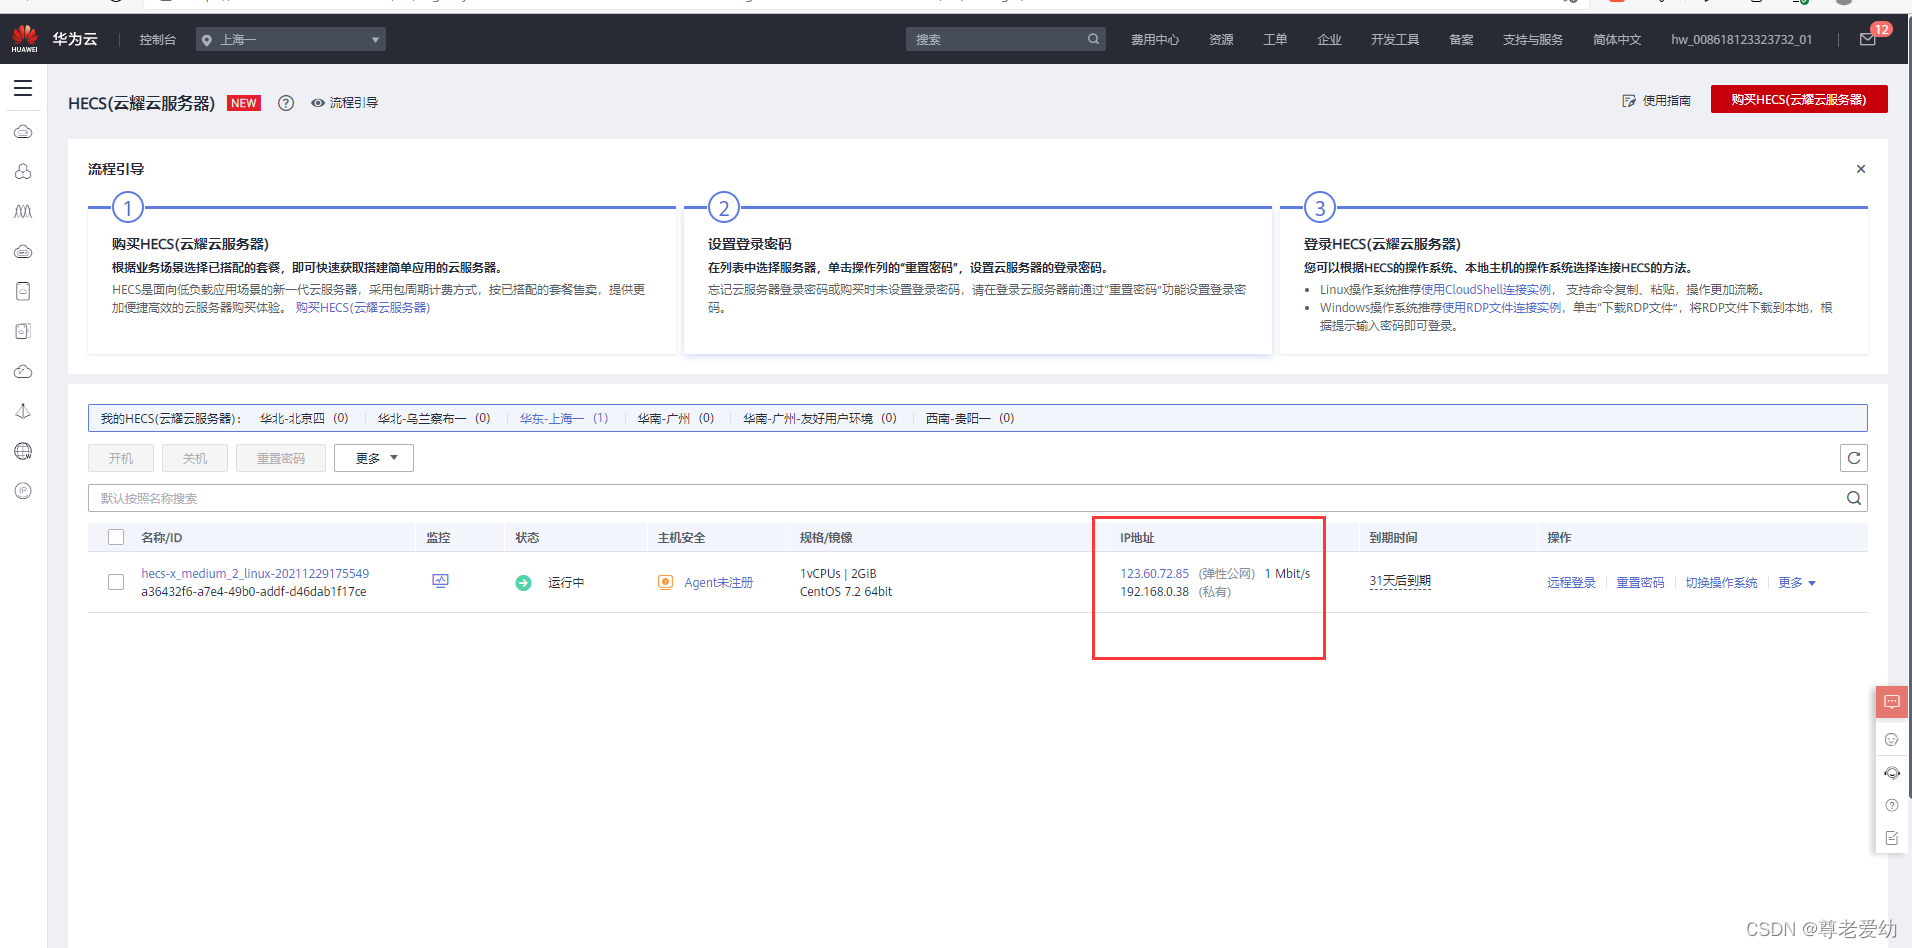Select the 华北-乌兰察布一 region tab
This screenshot has height=948, width=1912.
434,418
